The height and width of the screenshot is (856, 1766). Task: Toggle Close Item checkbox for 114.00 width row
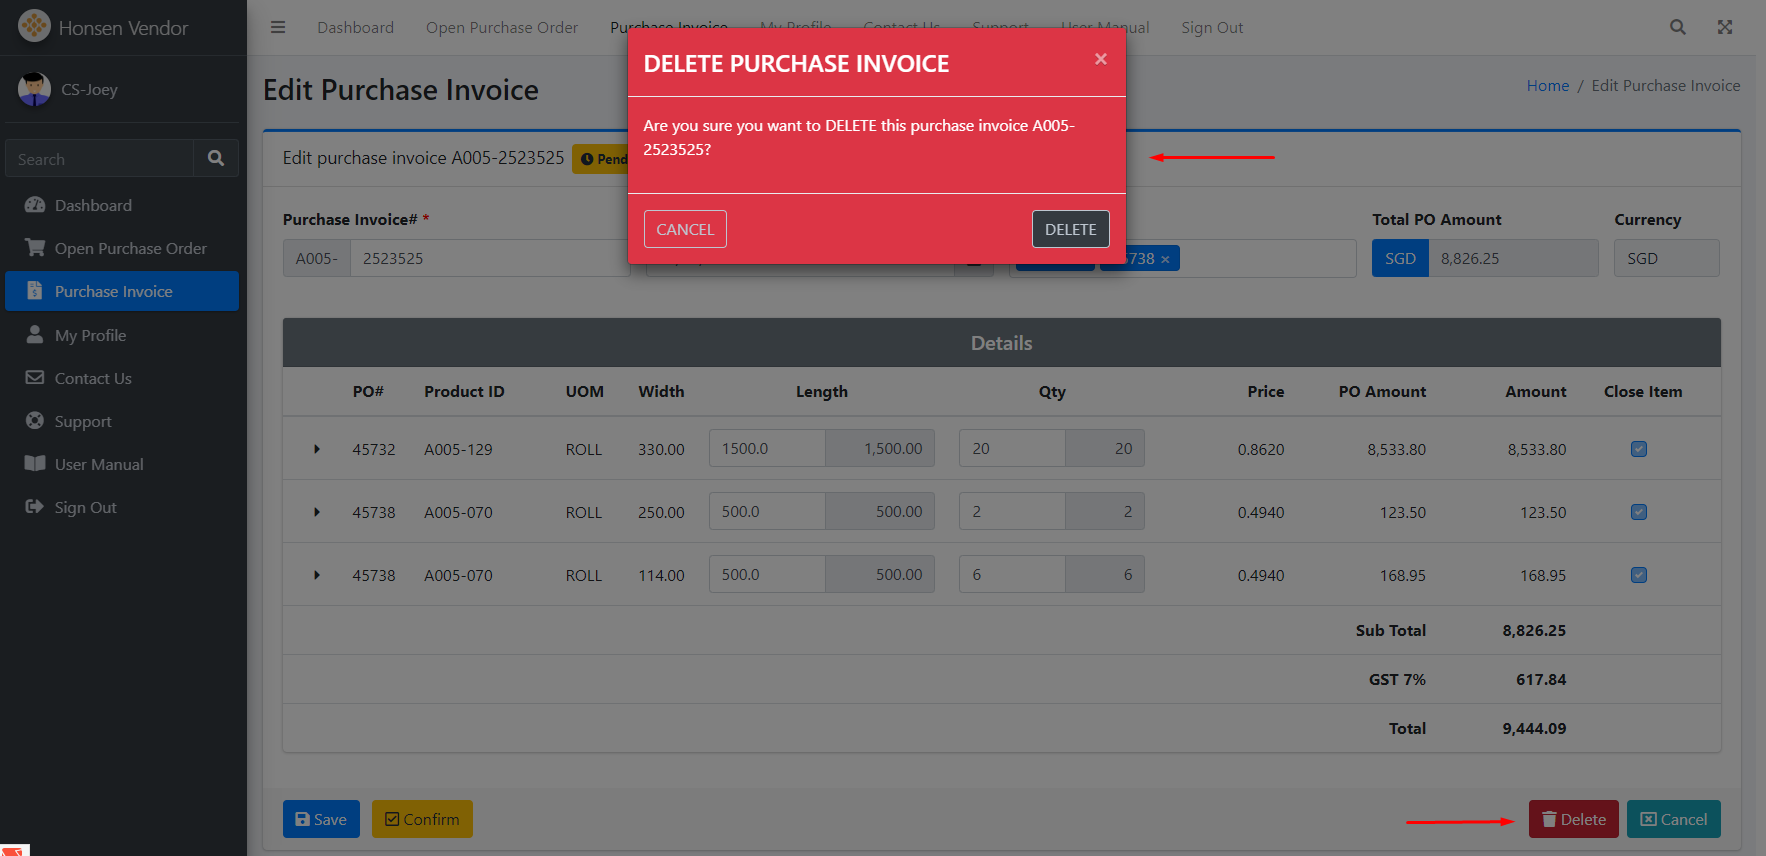click(x=1638, y=575)
